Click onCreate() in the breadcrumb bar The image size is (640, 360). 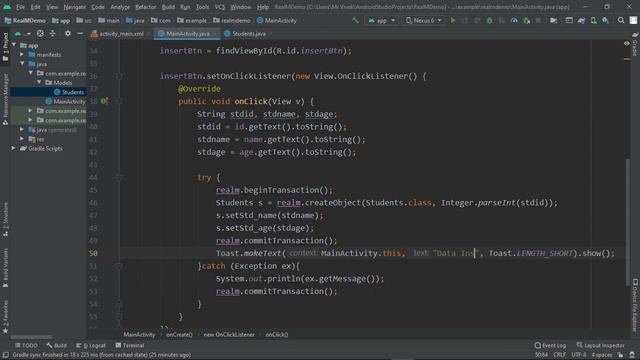(x=179, y=335)
